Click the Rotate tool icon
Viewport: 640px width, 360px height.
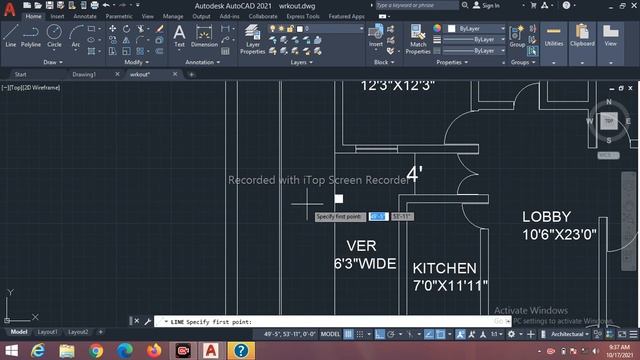pos(127,29)
